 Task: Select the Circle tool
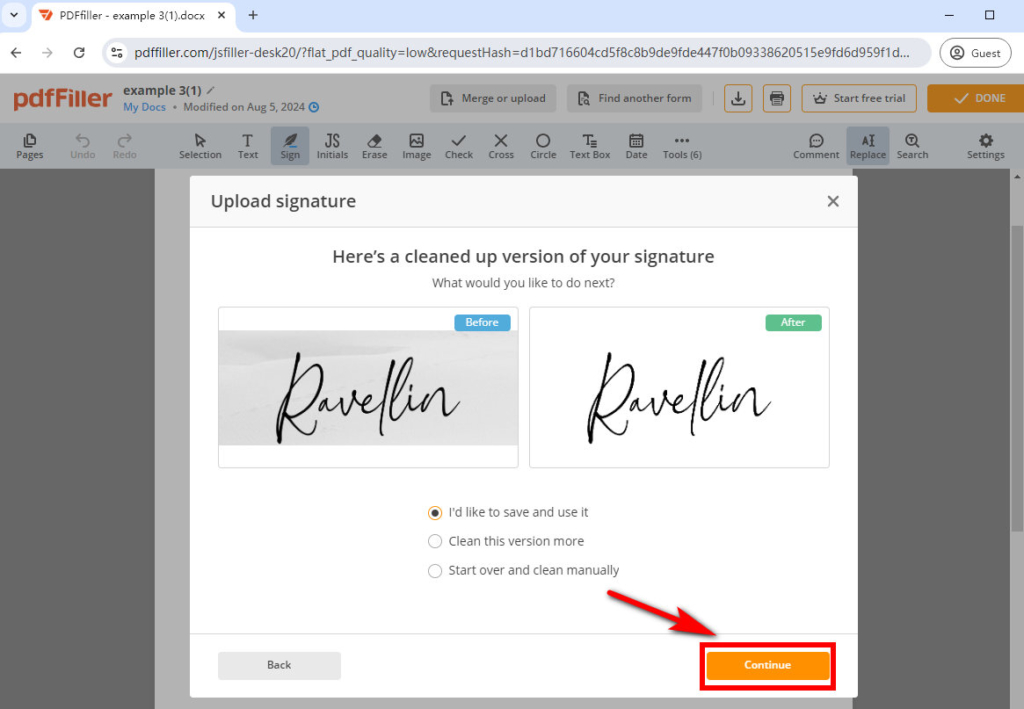543,146
